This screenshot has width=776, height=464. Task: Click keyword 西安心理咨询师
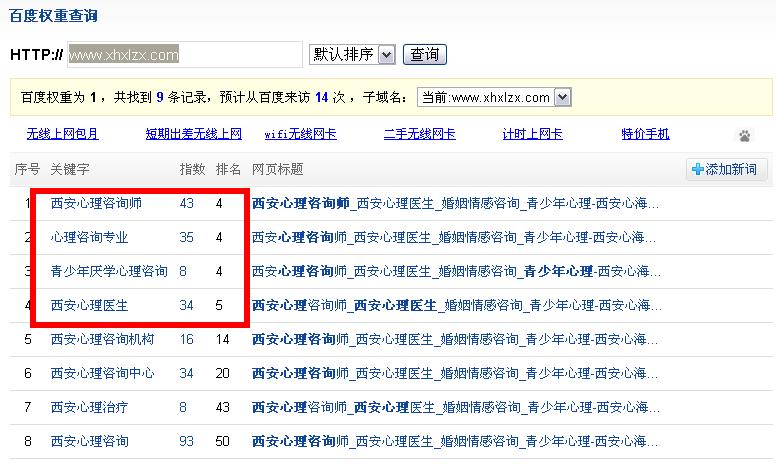click(x=96, y=203)
